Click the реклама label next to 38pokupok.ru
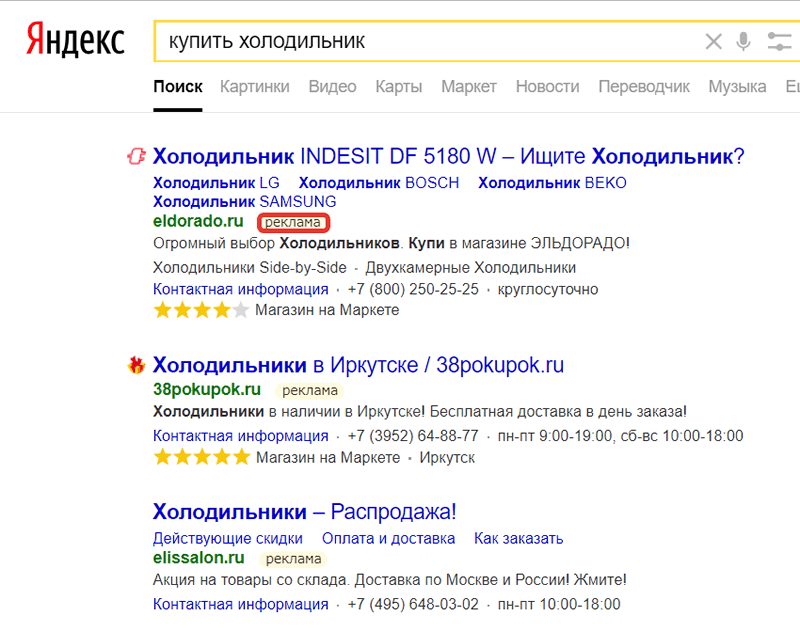This screenshot has width=800, height=632. click(310, 391)
